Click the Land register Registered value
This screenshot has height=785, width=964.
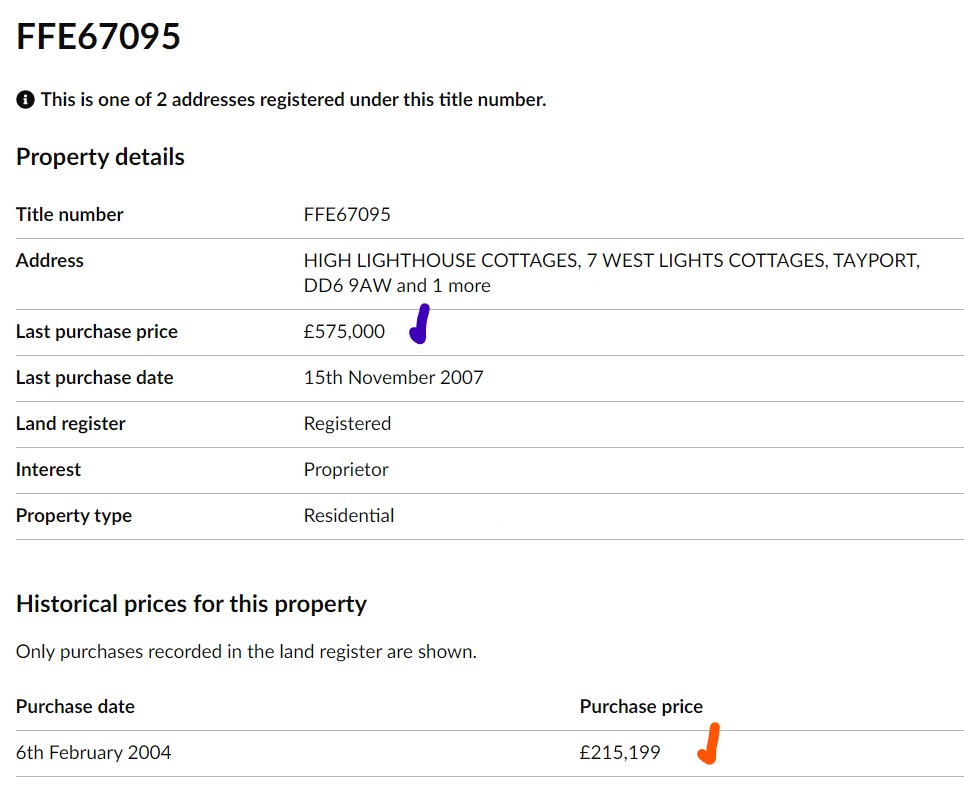click(x=347, y=424)
